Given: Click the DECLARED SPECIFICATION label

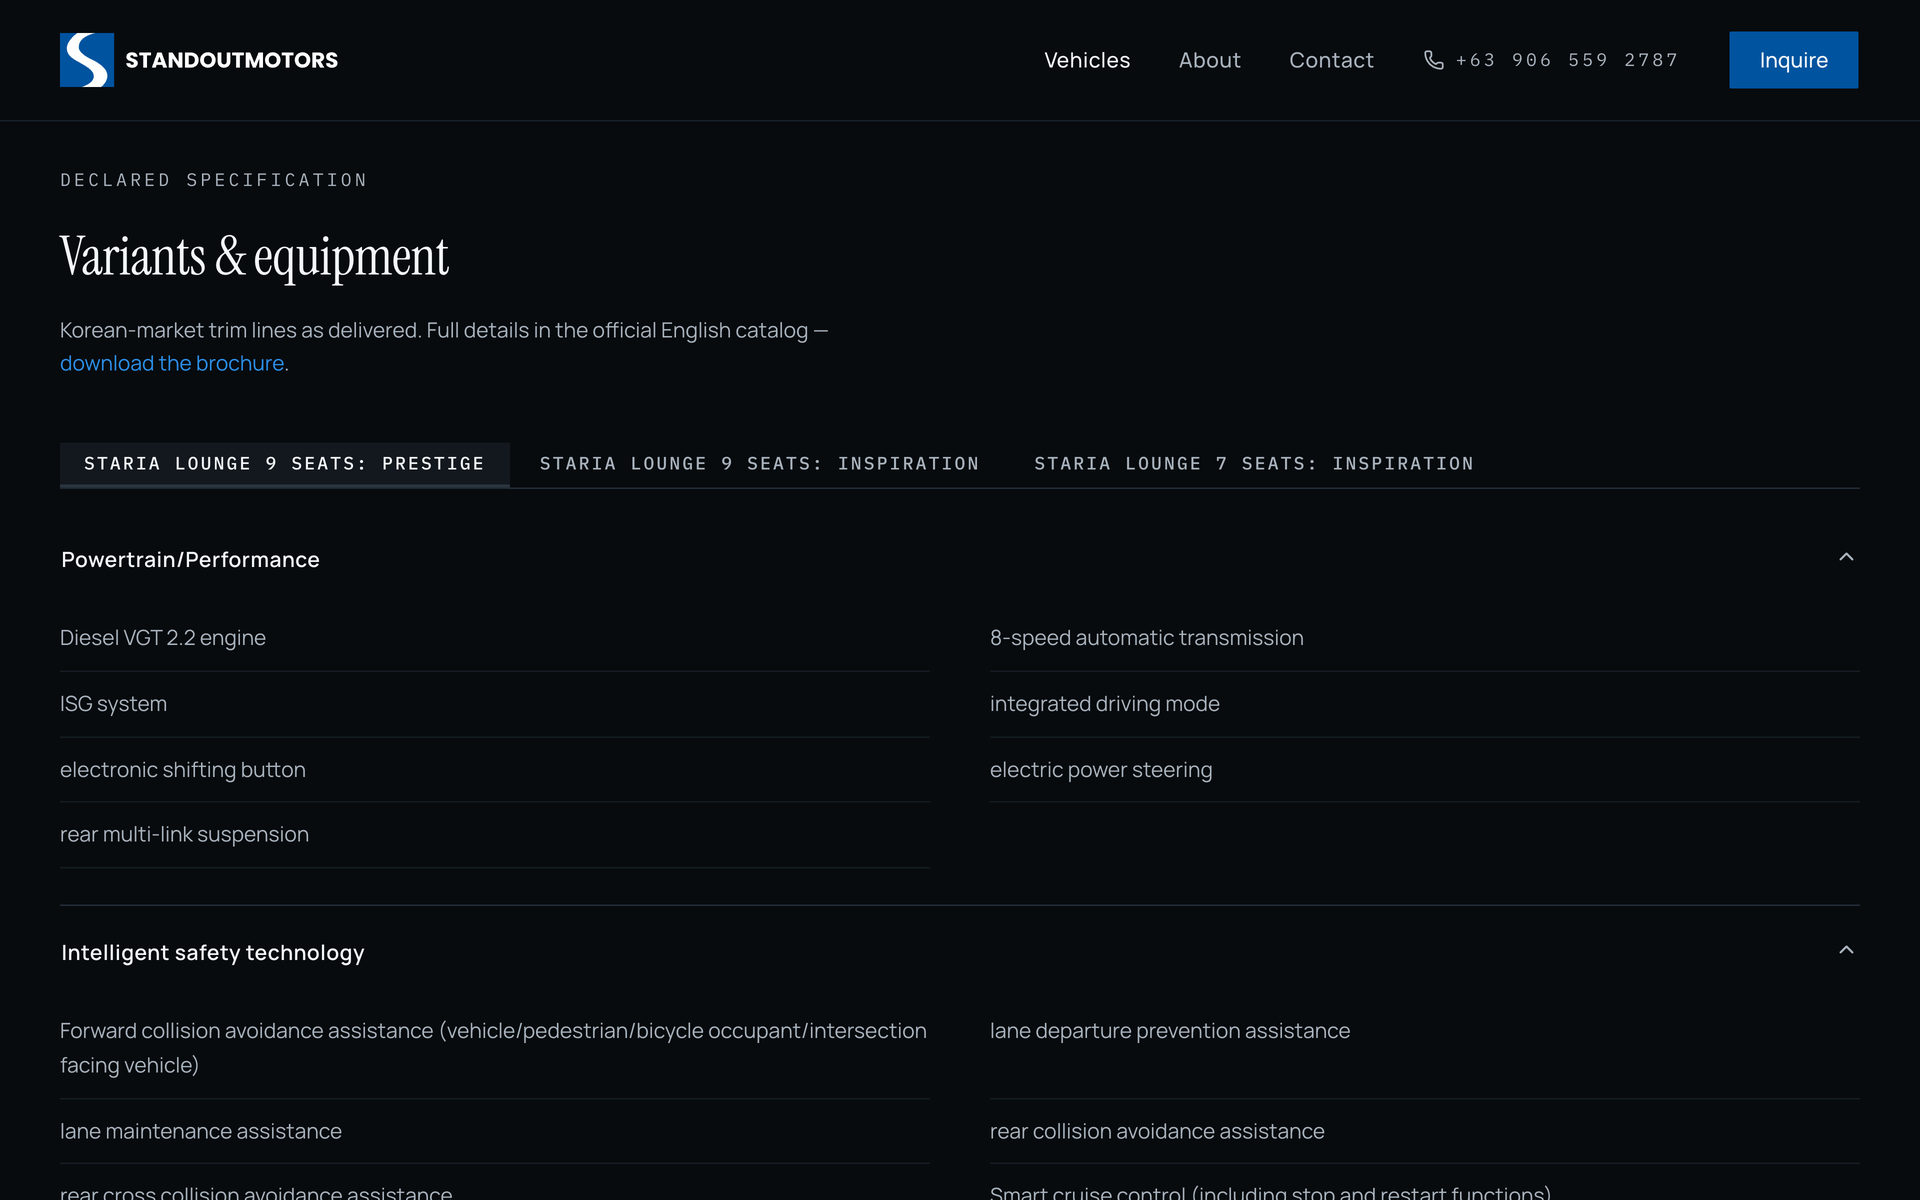Looking at the screenshot, I should [x=214, y=180].
